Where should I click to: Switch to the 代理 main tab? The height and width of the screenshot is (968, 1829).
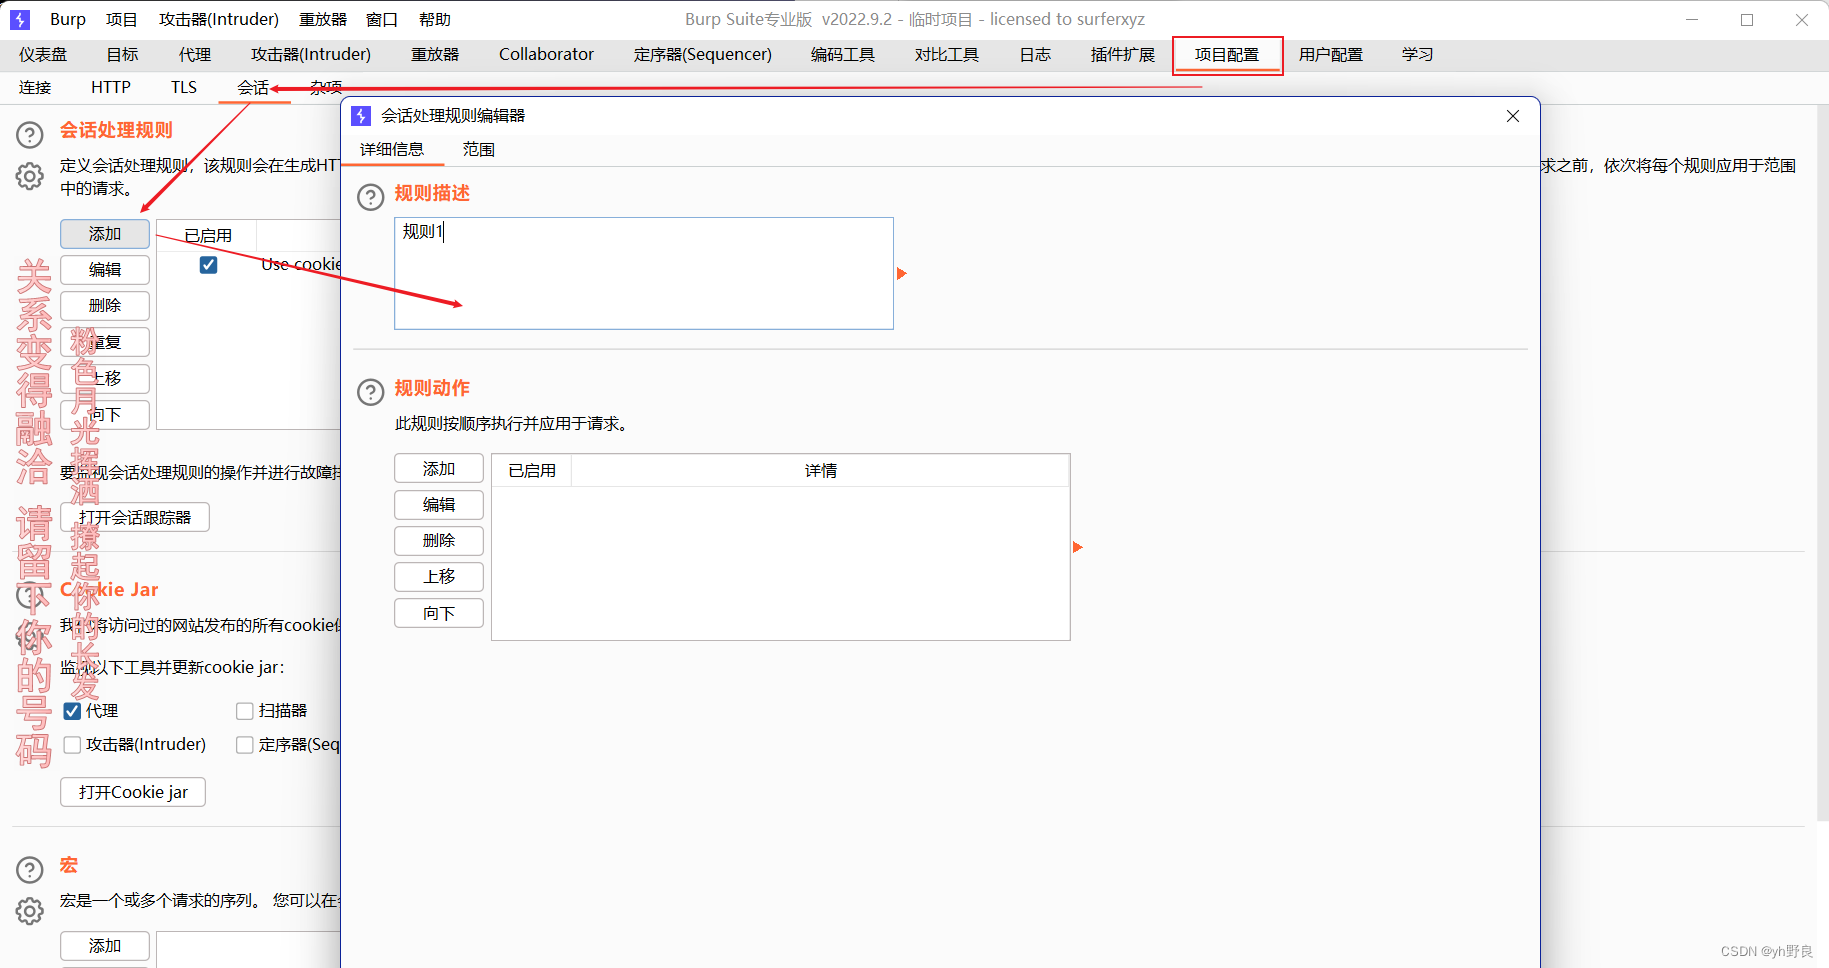click(x=195, y=55)
